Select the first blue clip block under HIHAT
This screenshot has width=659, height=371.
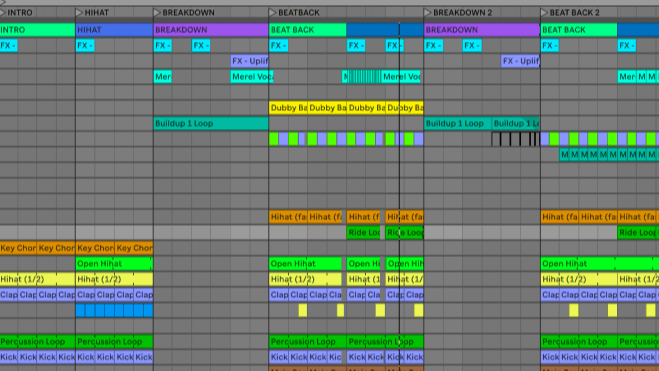click(81, 310)
